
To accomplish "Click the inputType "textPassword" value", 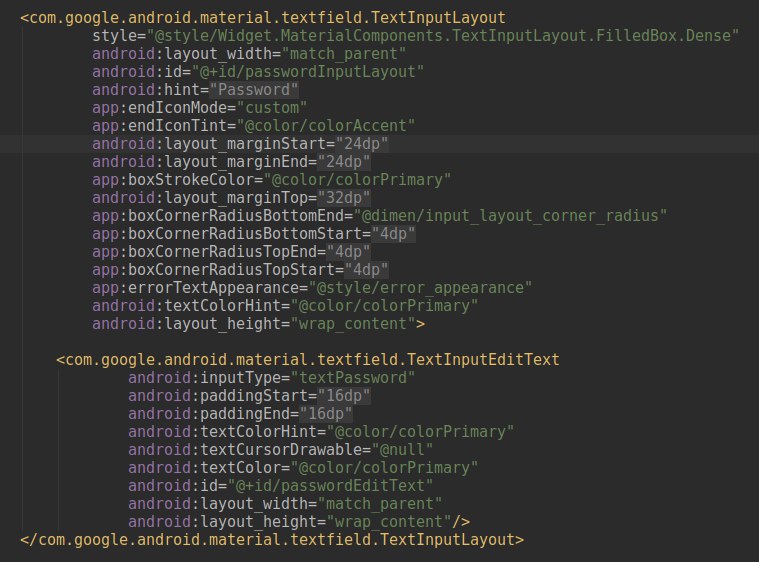I will coord(352,378).
